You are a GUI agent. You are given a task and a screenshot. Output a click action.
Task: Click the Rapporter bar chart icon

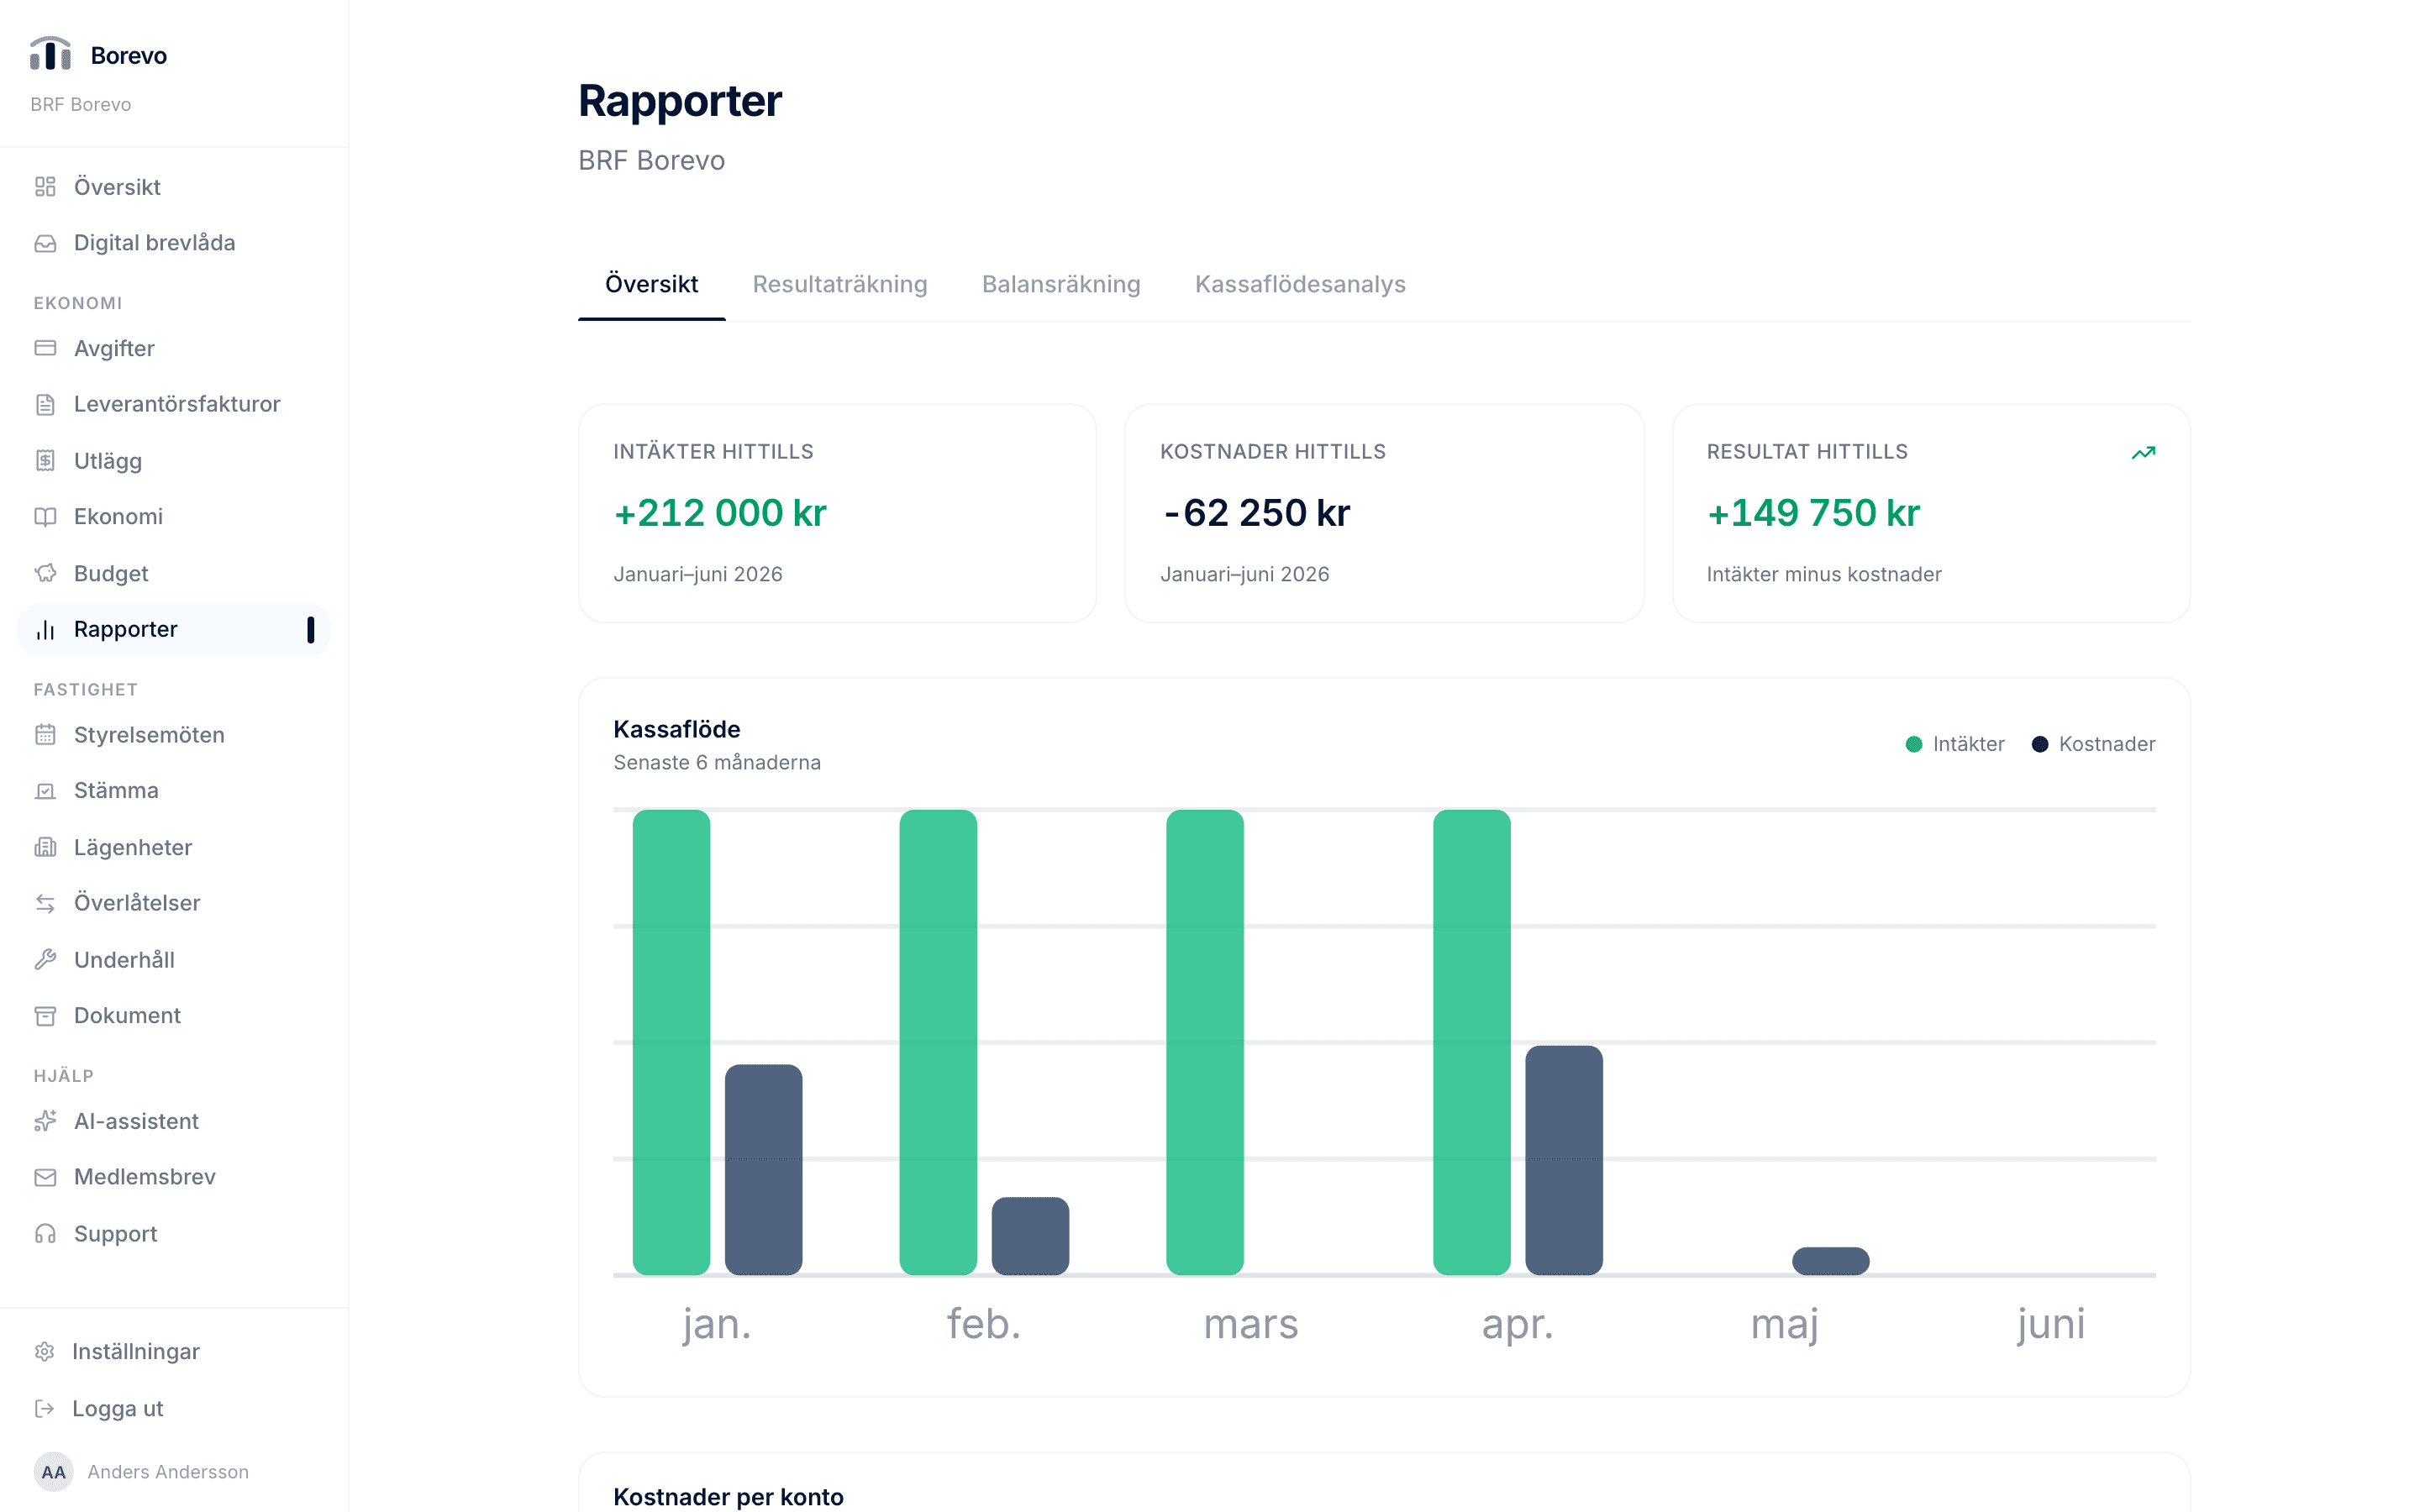[45, 630]
